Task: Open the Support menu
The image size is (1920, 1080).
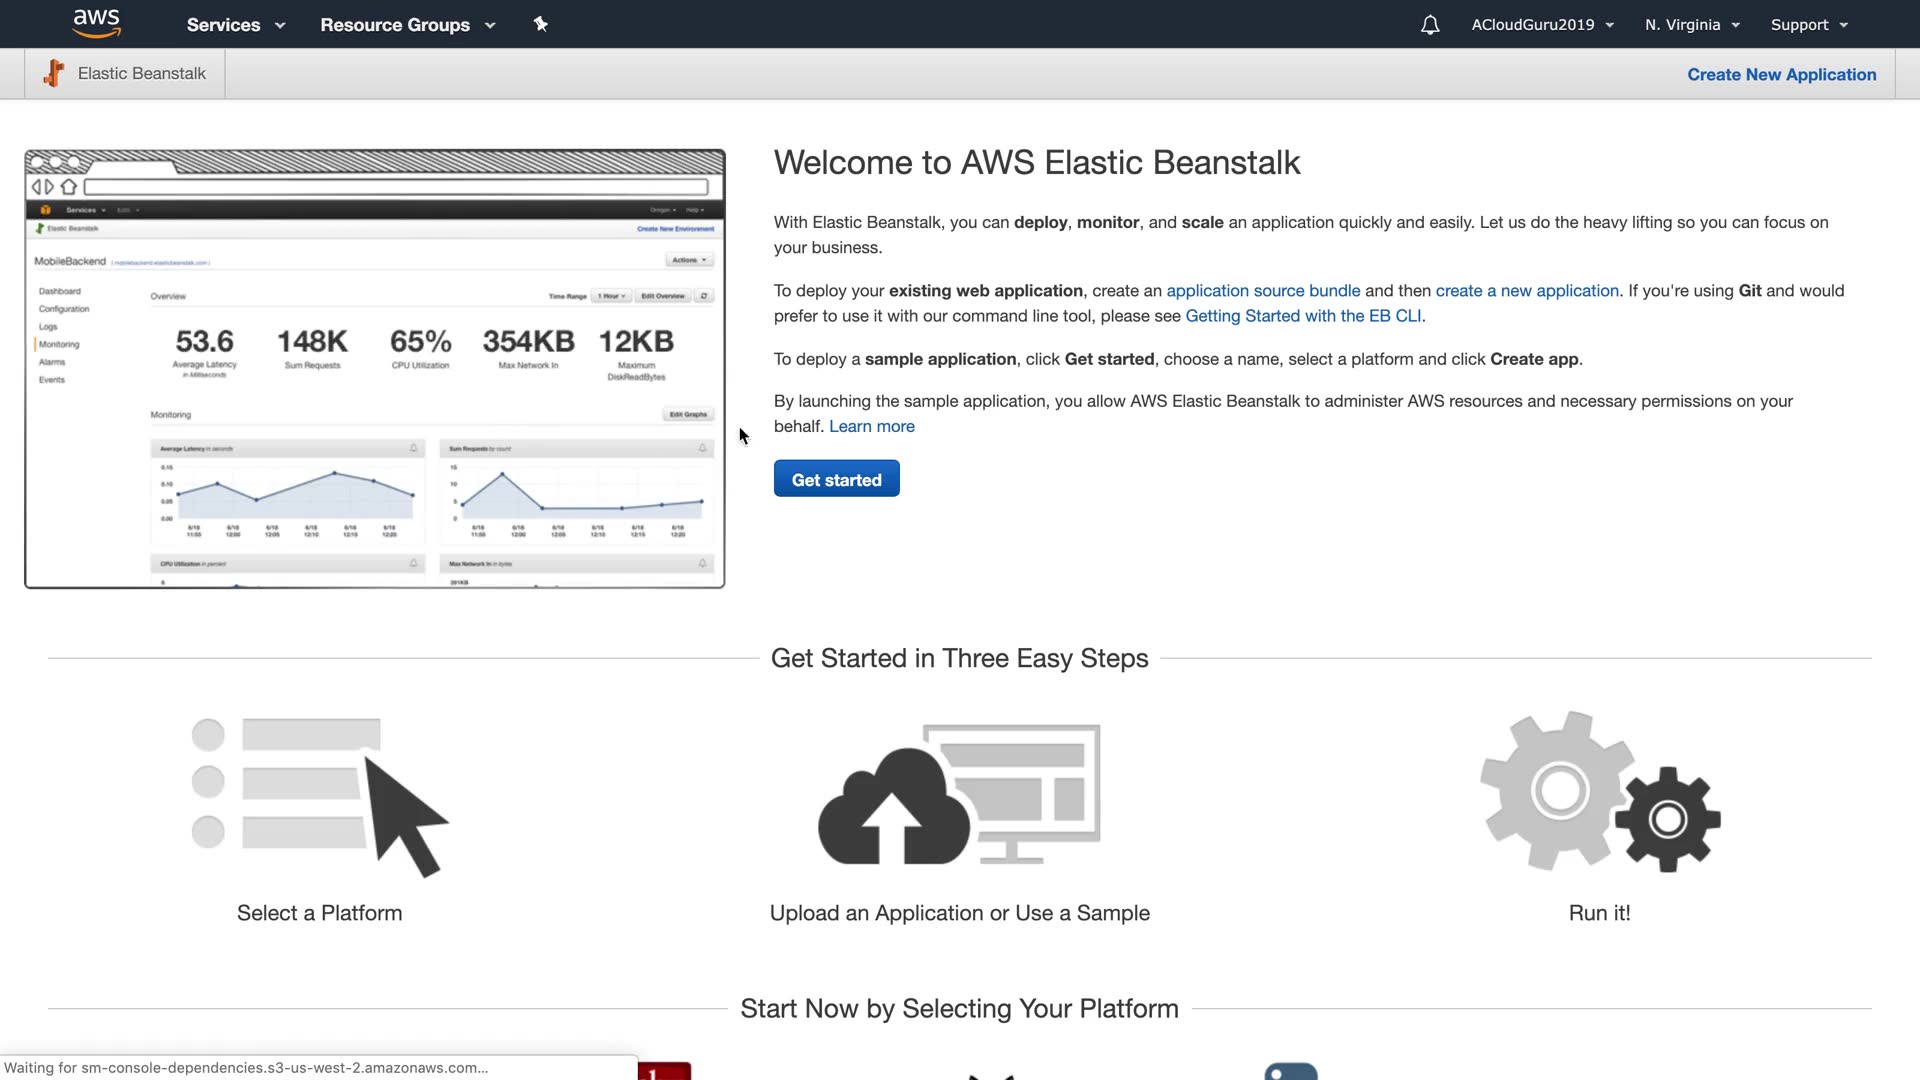Action: [1809, 25]
